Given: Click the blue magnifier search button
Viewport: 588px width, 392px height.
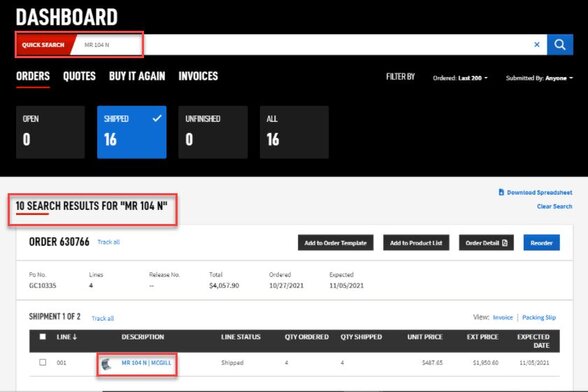Looking at the screenshot, I should pyautogui.click(x=560, y=45).
